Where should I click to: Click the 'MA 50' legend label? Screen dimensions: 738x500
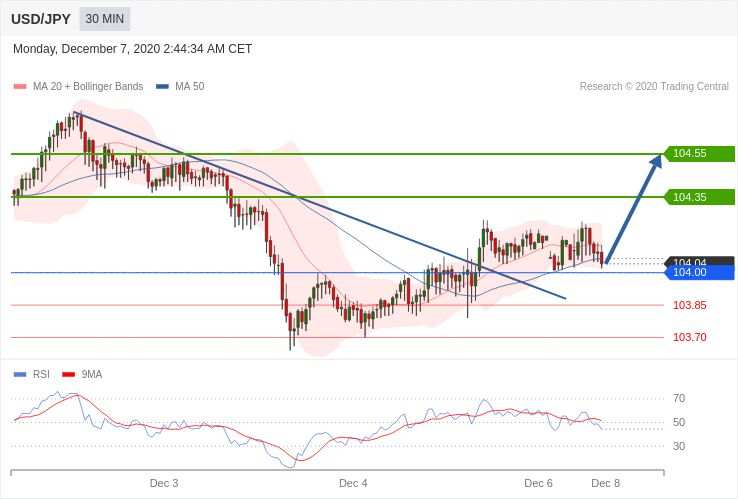click(x=190, y=87)
